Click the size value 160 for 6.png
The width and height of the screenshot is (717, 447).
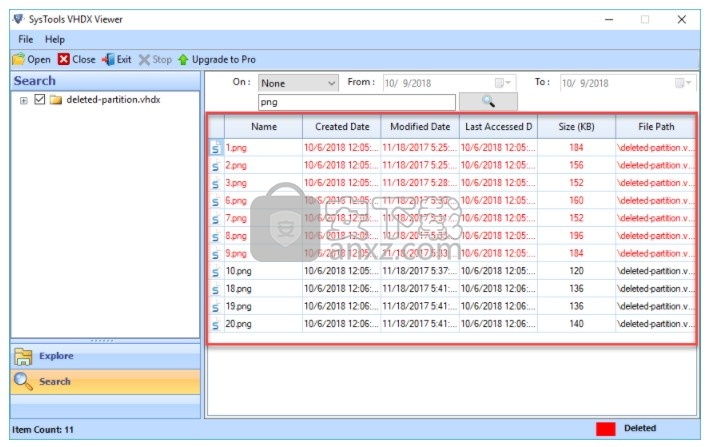[x=576, y=201]
